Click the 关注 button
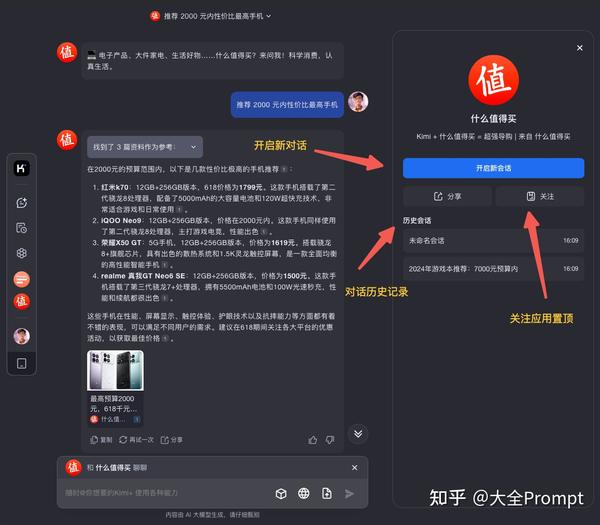Screen dimensions: 600x525 pyautogui.click(x=540, y=196)
